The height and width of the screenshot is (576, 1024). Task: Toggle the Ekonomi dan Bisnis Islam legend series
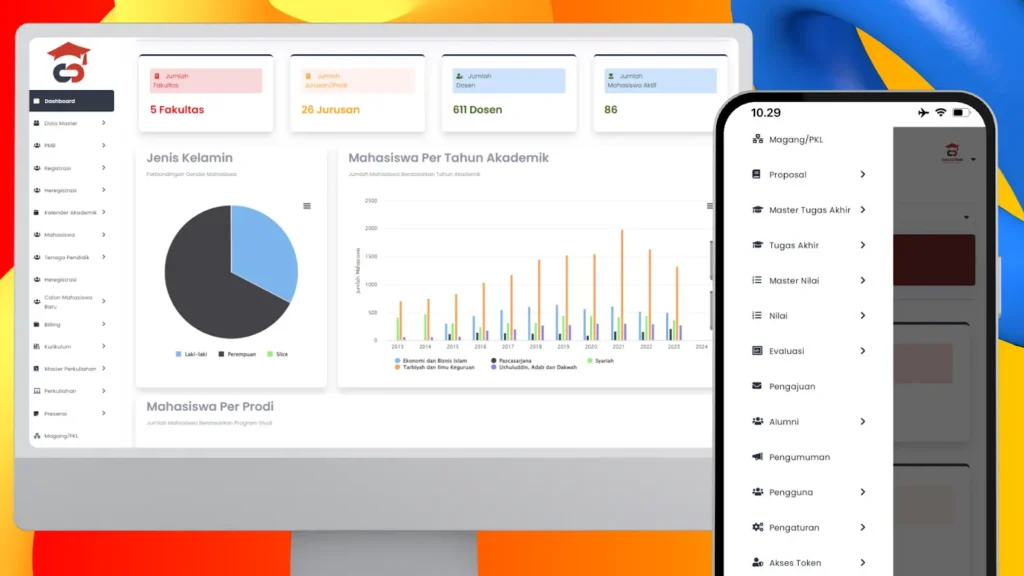pos(431,360)
